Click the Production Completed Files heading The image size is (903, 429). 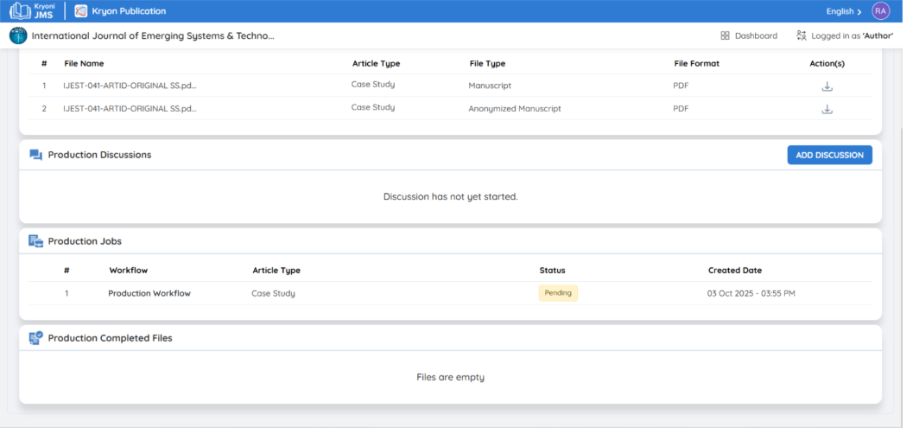110,338
